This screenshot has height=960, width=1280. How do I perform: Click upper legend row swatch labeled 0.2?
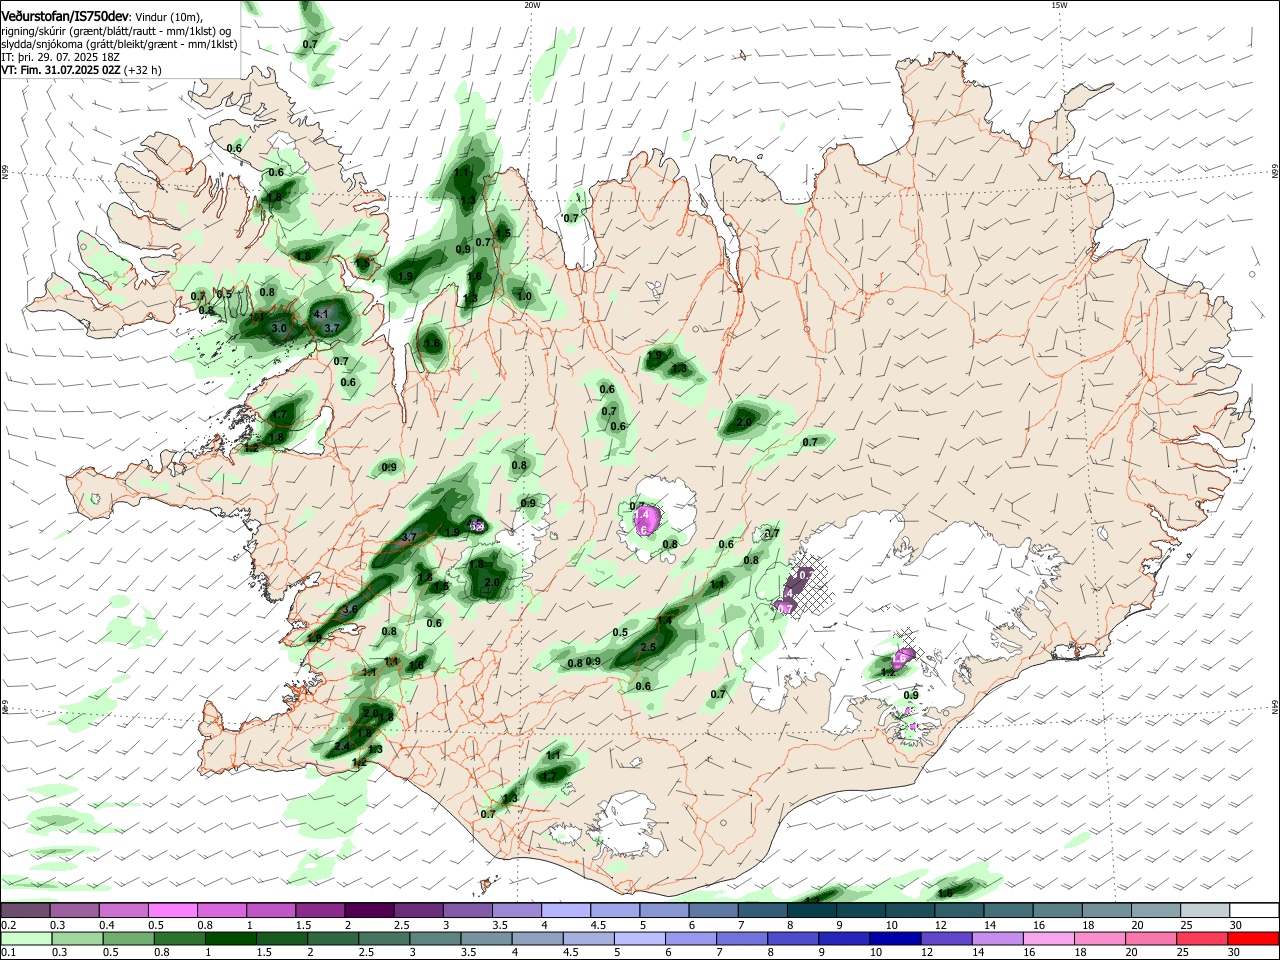click(x=25, y=911)
